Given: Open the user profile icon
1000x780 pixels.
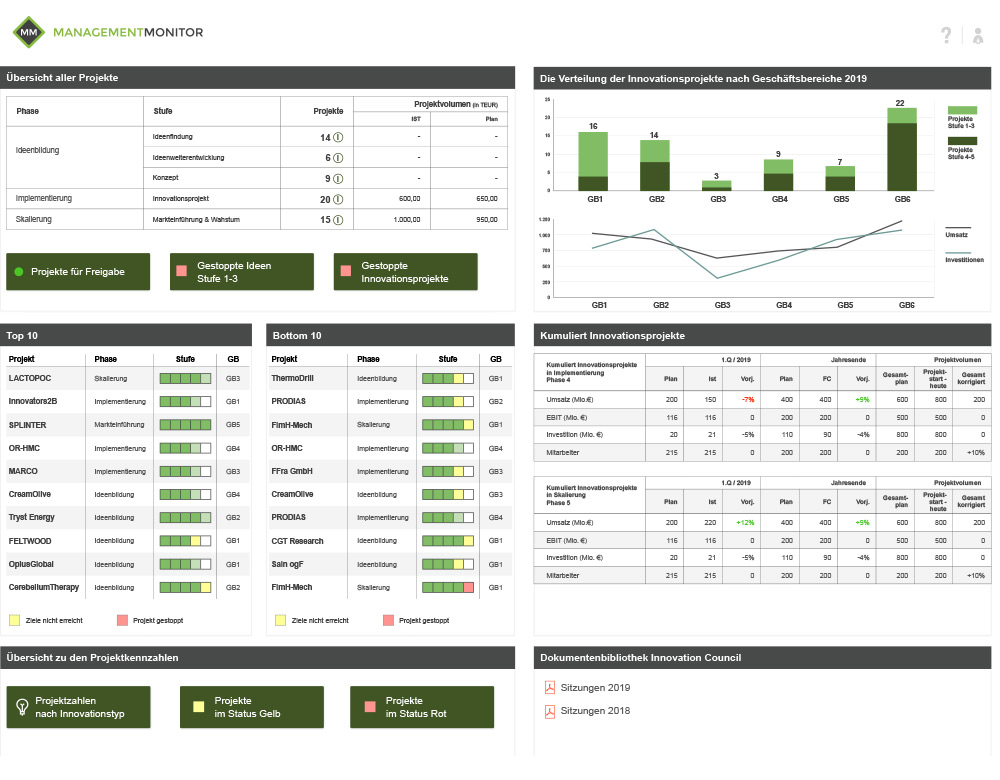Looking at the screenshot, I should pos(978,35).
